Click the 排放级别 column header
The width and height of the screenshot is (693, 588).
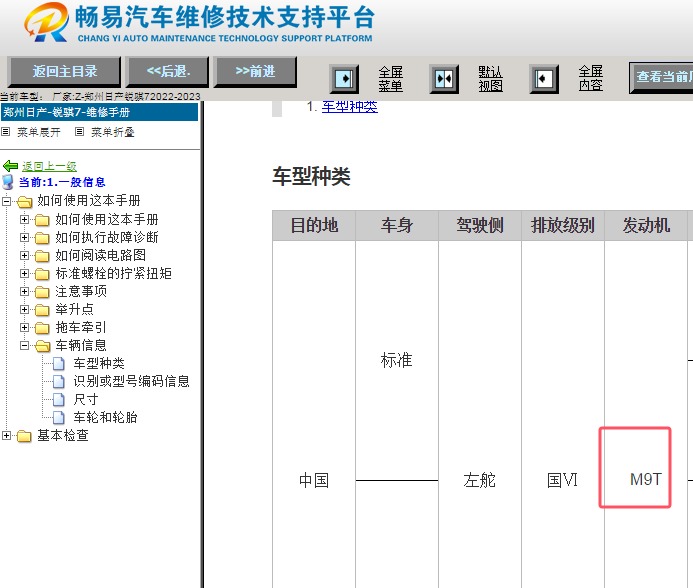click(563, 225)
